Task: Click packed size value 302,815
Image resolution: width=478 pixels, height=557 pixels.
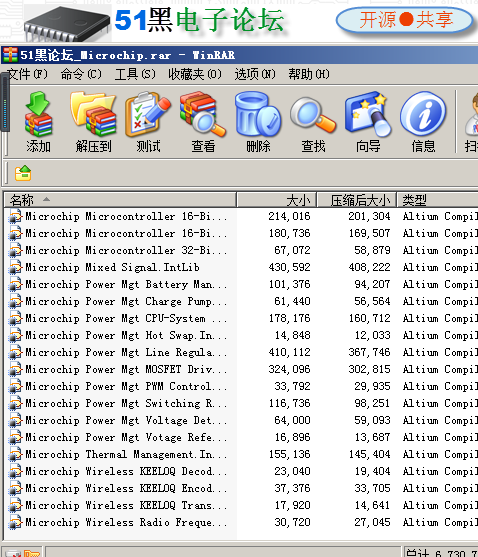Action: (369, 369)
